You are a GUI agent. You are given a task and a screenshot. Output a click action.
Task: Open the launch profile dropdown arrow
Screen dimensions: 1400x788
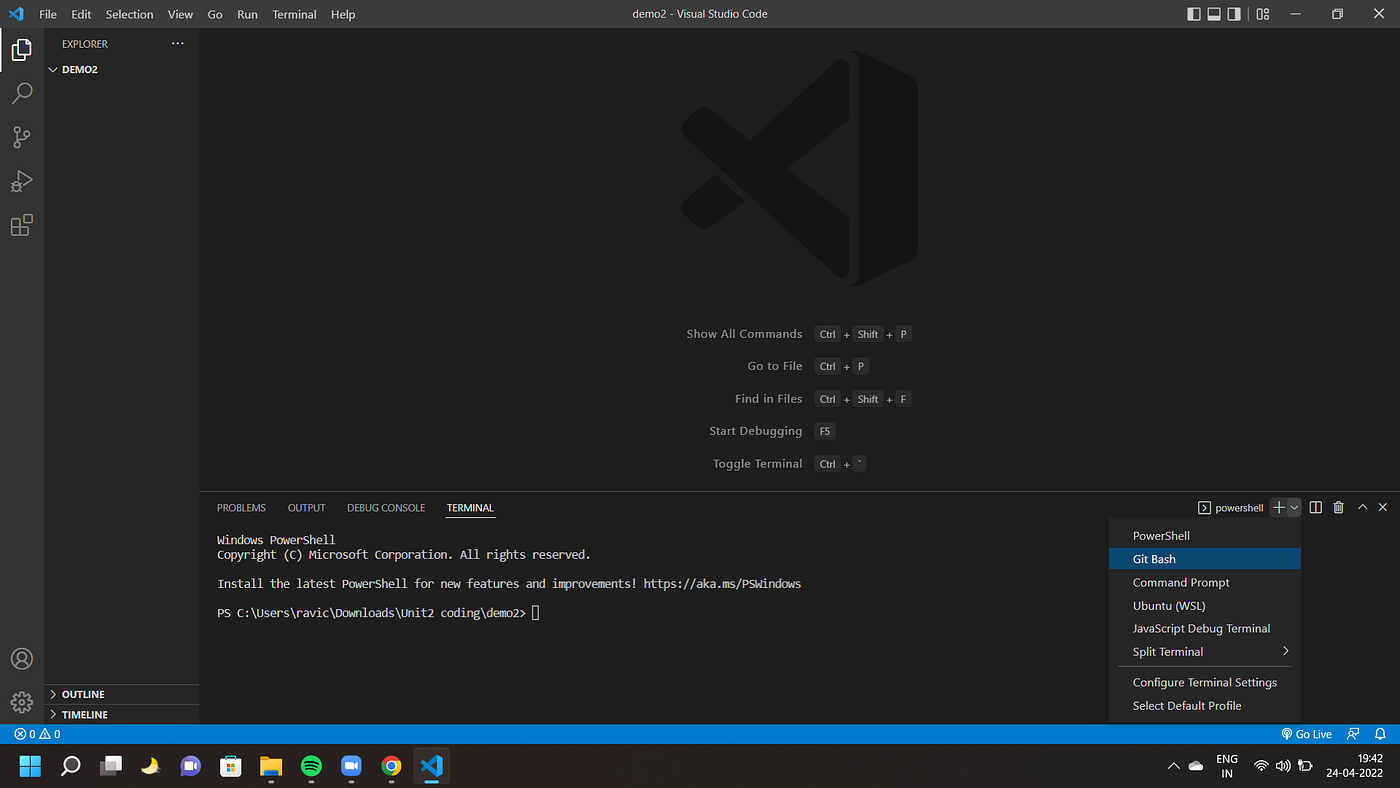point(1294,508)
